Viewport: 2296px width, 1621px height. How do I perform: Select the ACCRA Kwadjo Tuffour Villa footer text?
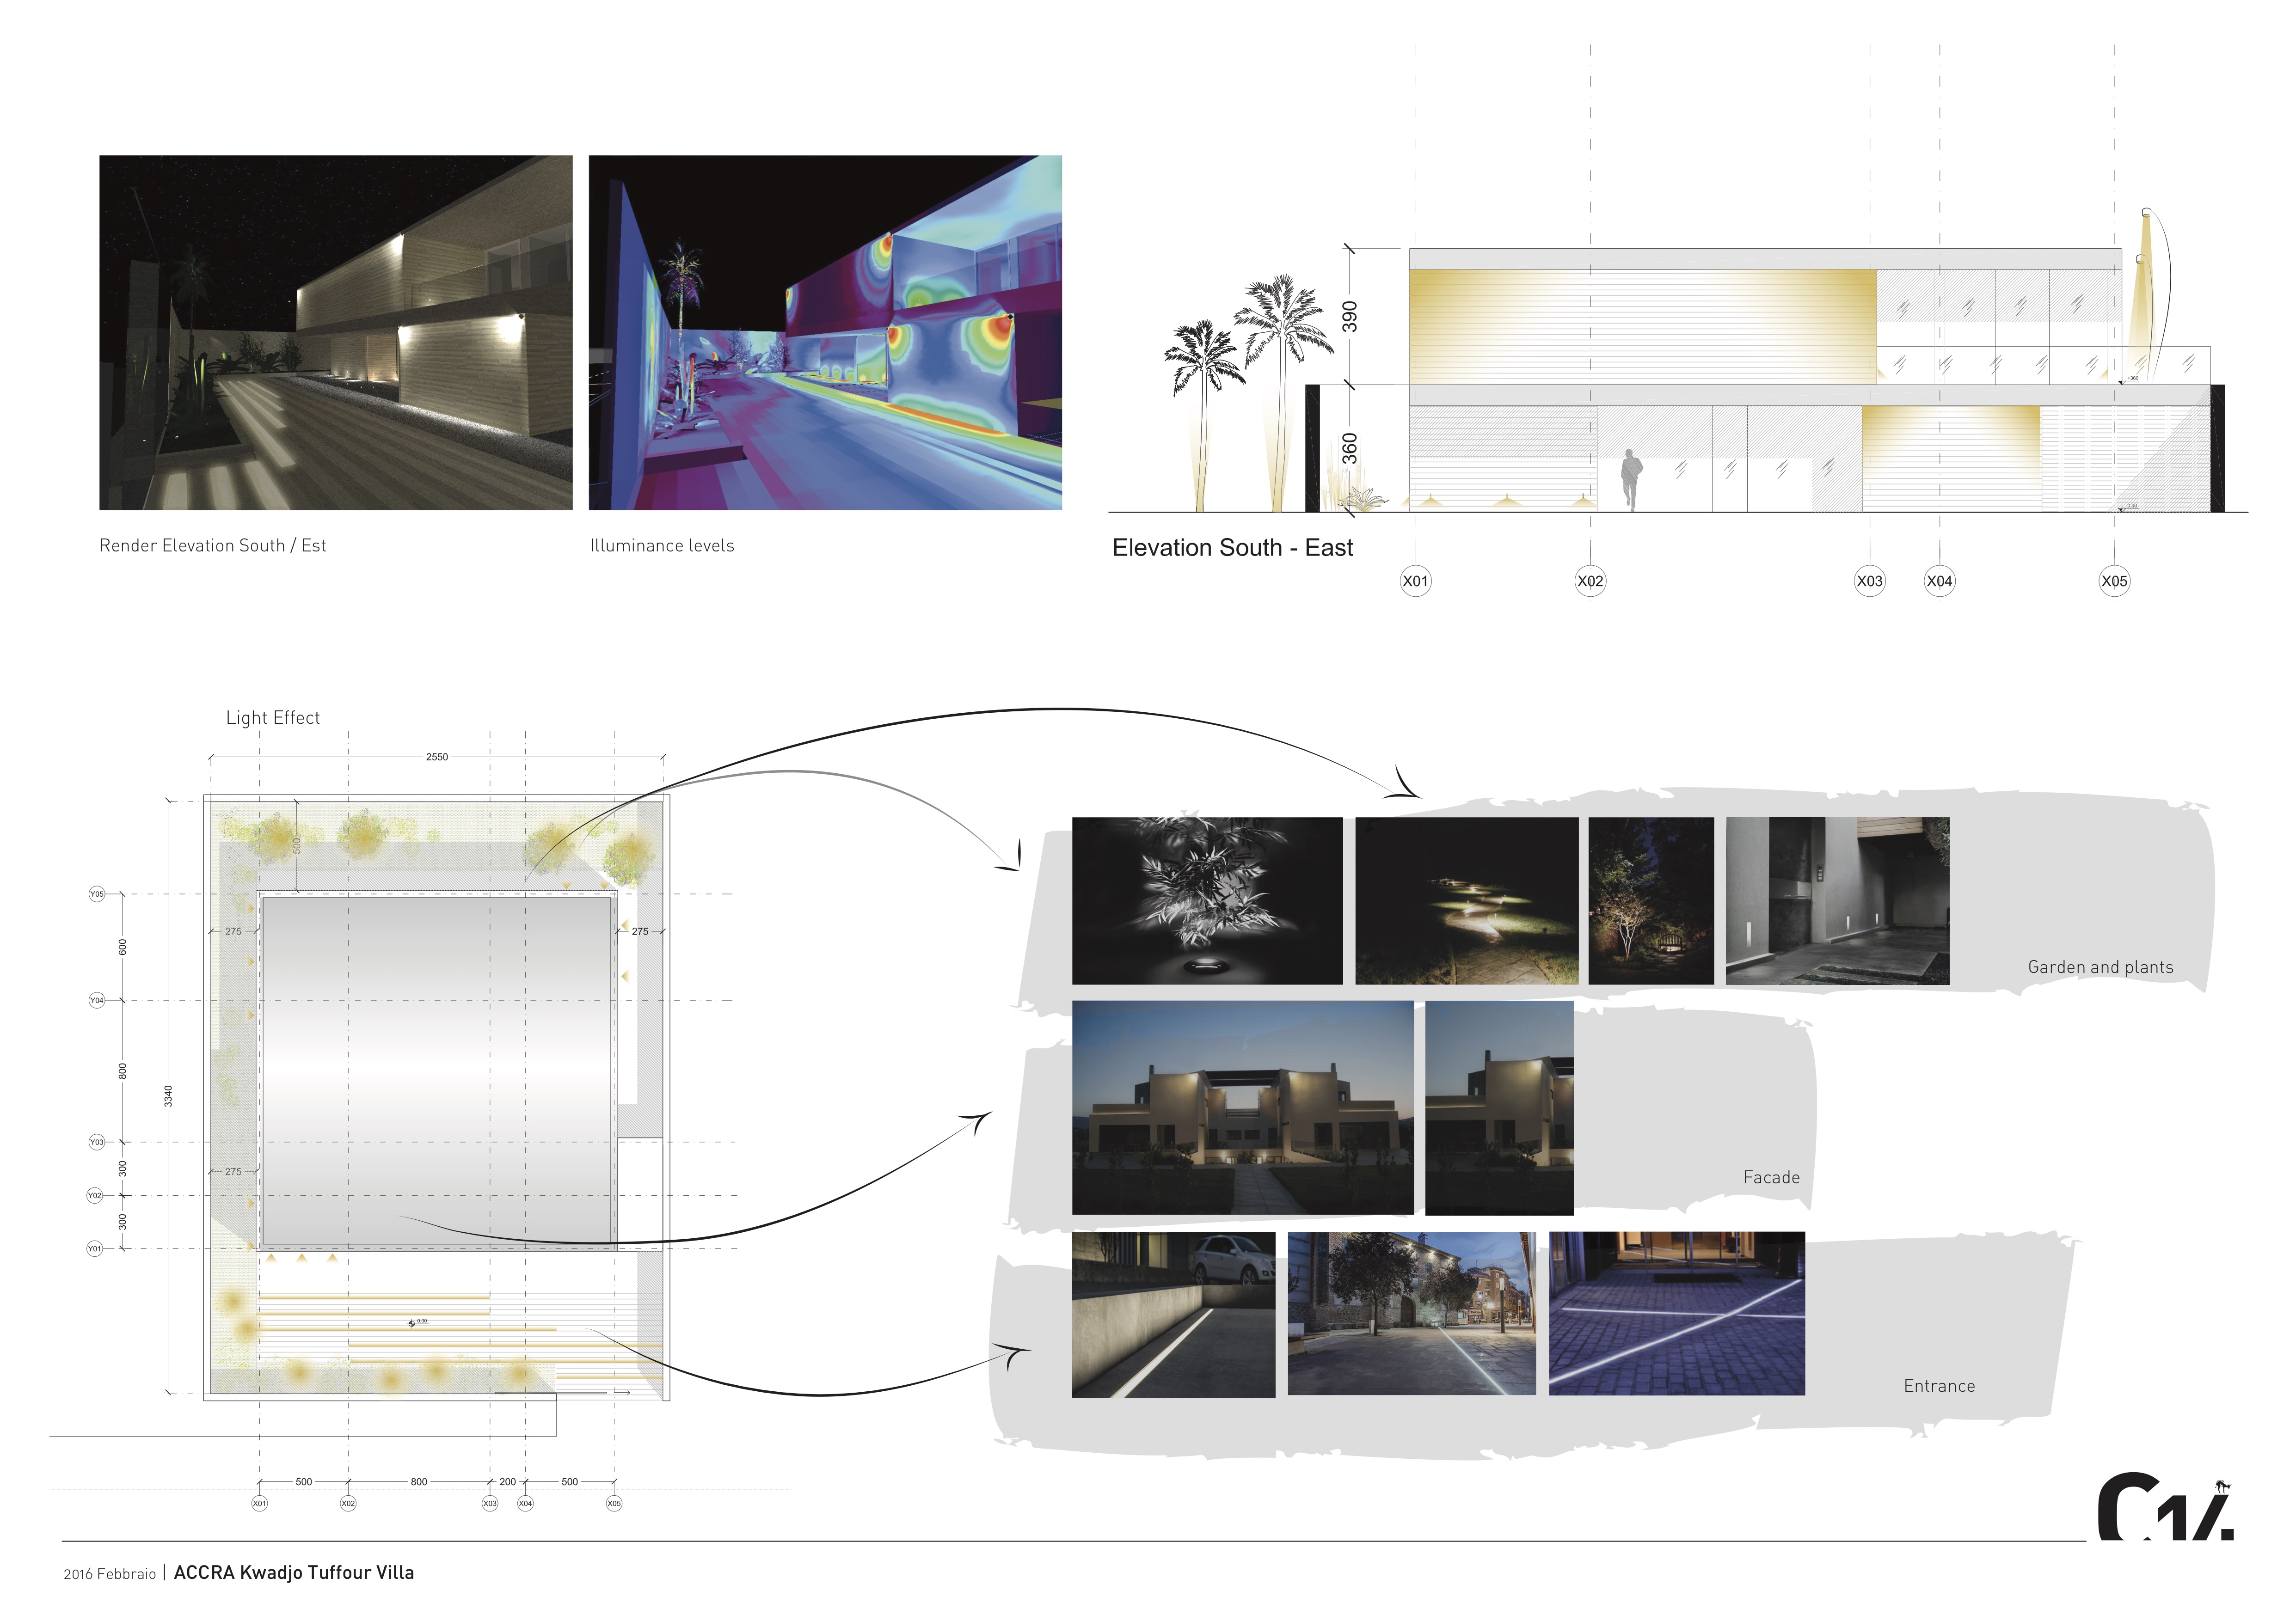pos(294,1573)
